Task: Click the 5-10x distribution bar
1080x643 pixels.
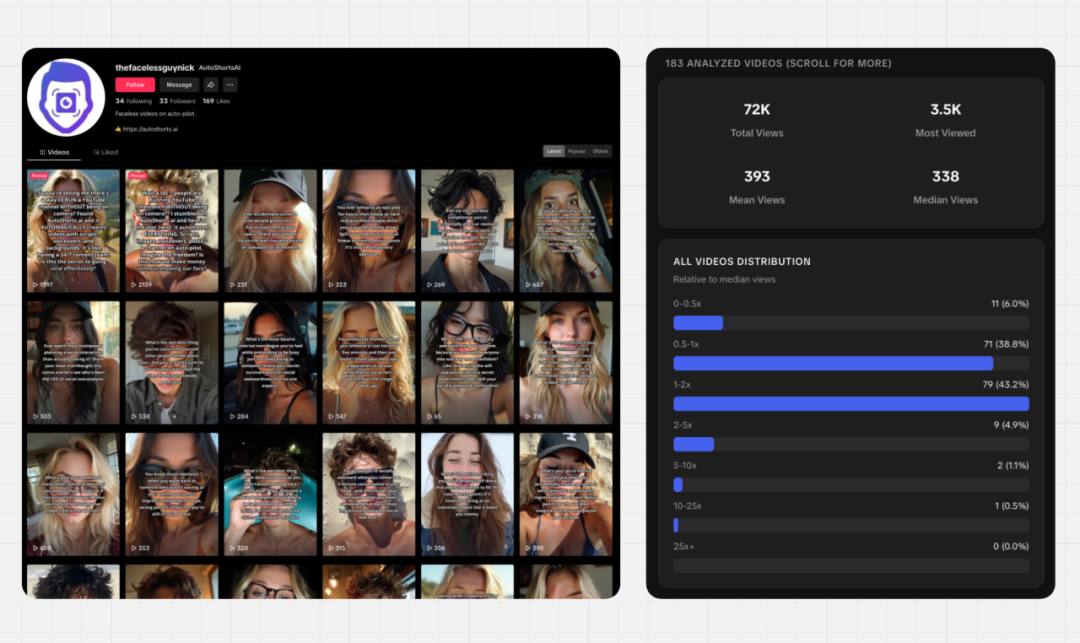Action: [x=851, y=485]
